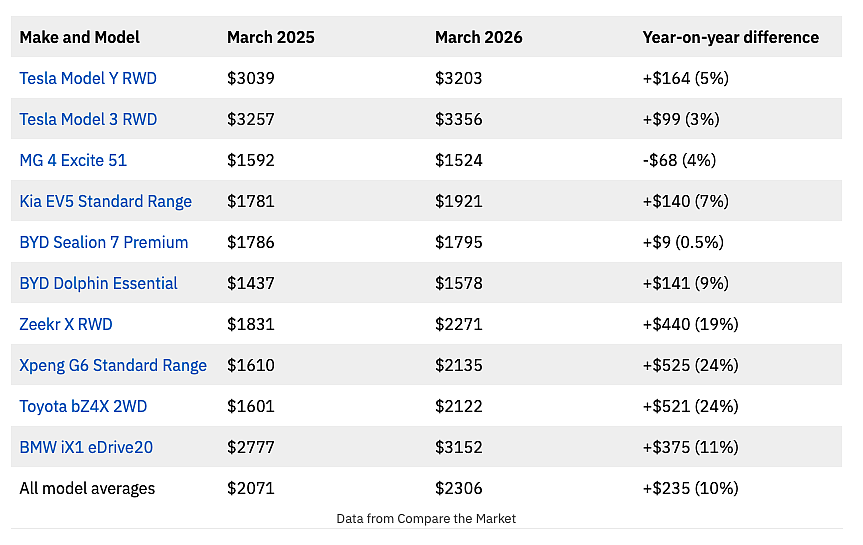Follow the BYD Sealion 7 Premium link

coord(103,242)
